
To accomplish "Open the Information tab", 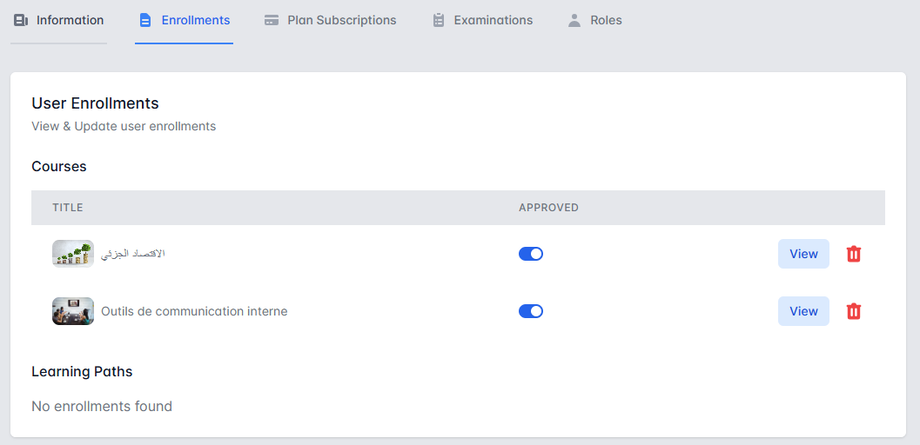I will point(69,20).
